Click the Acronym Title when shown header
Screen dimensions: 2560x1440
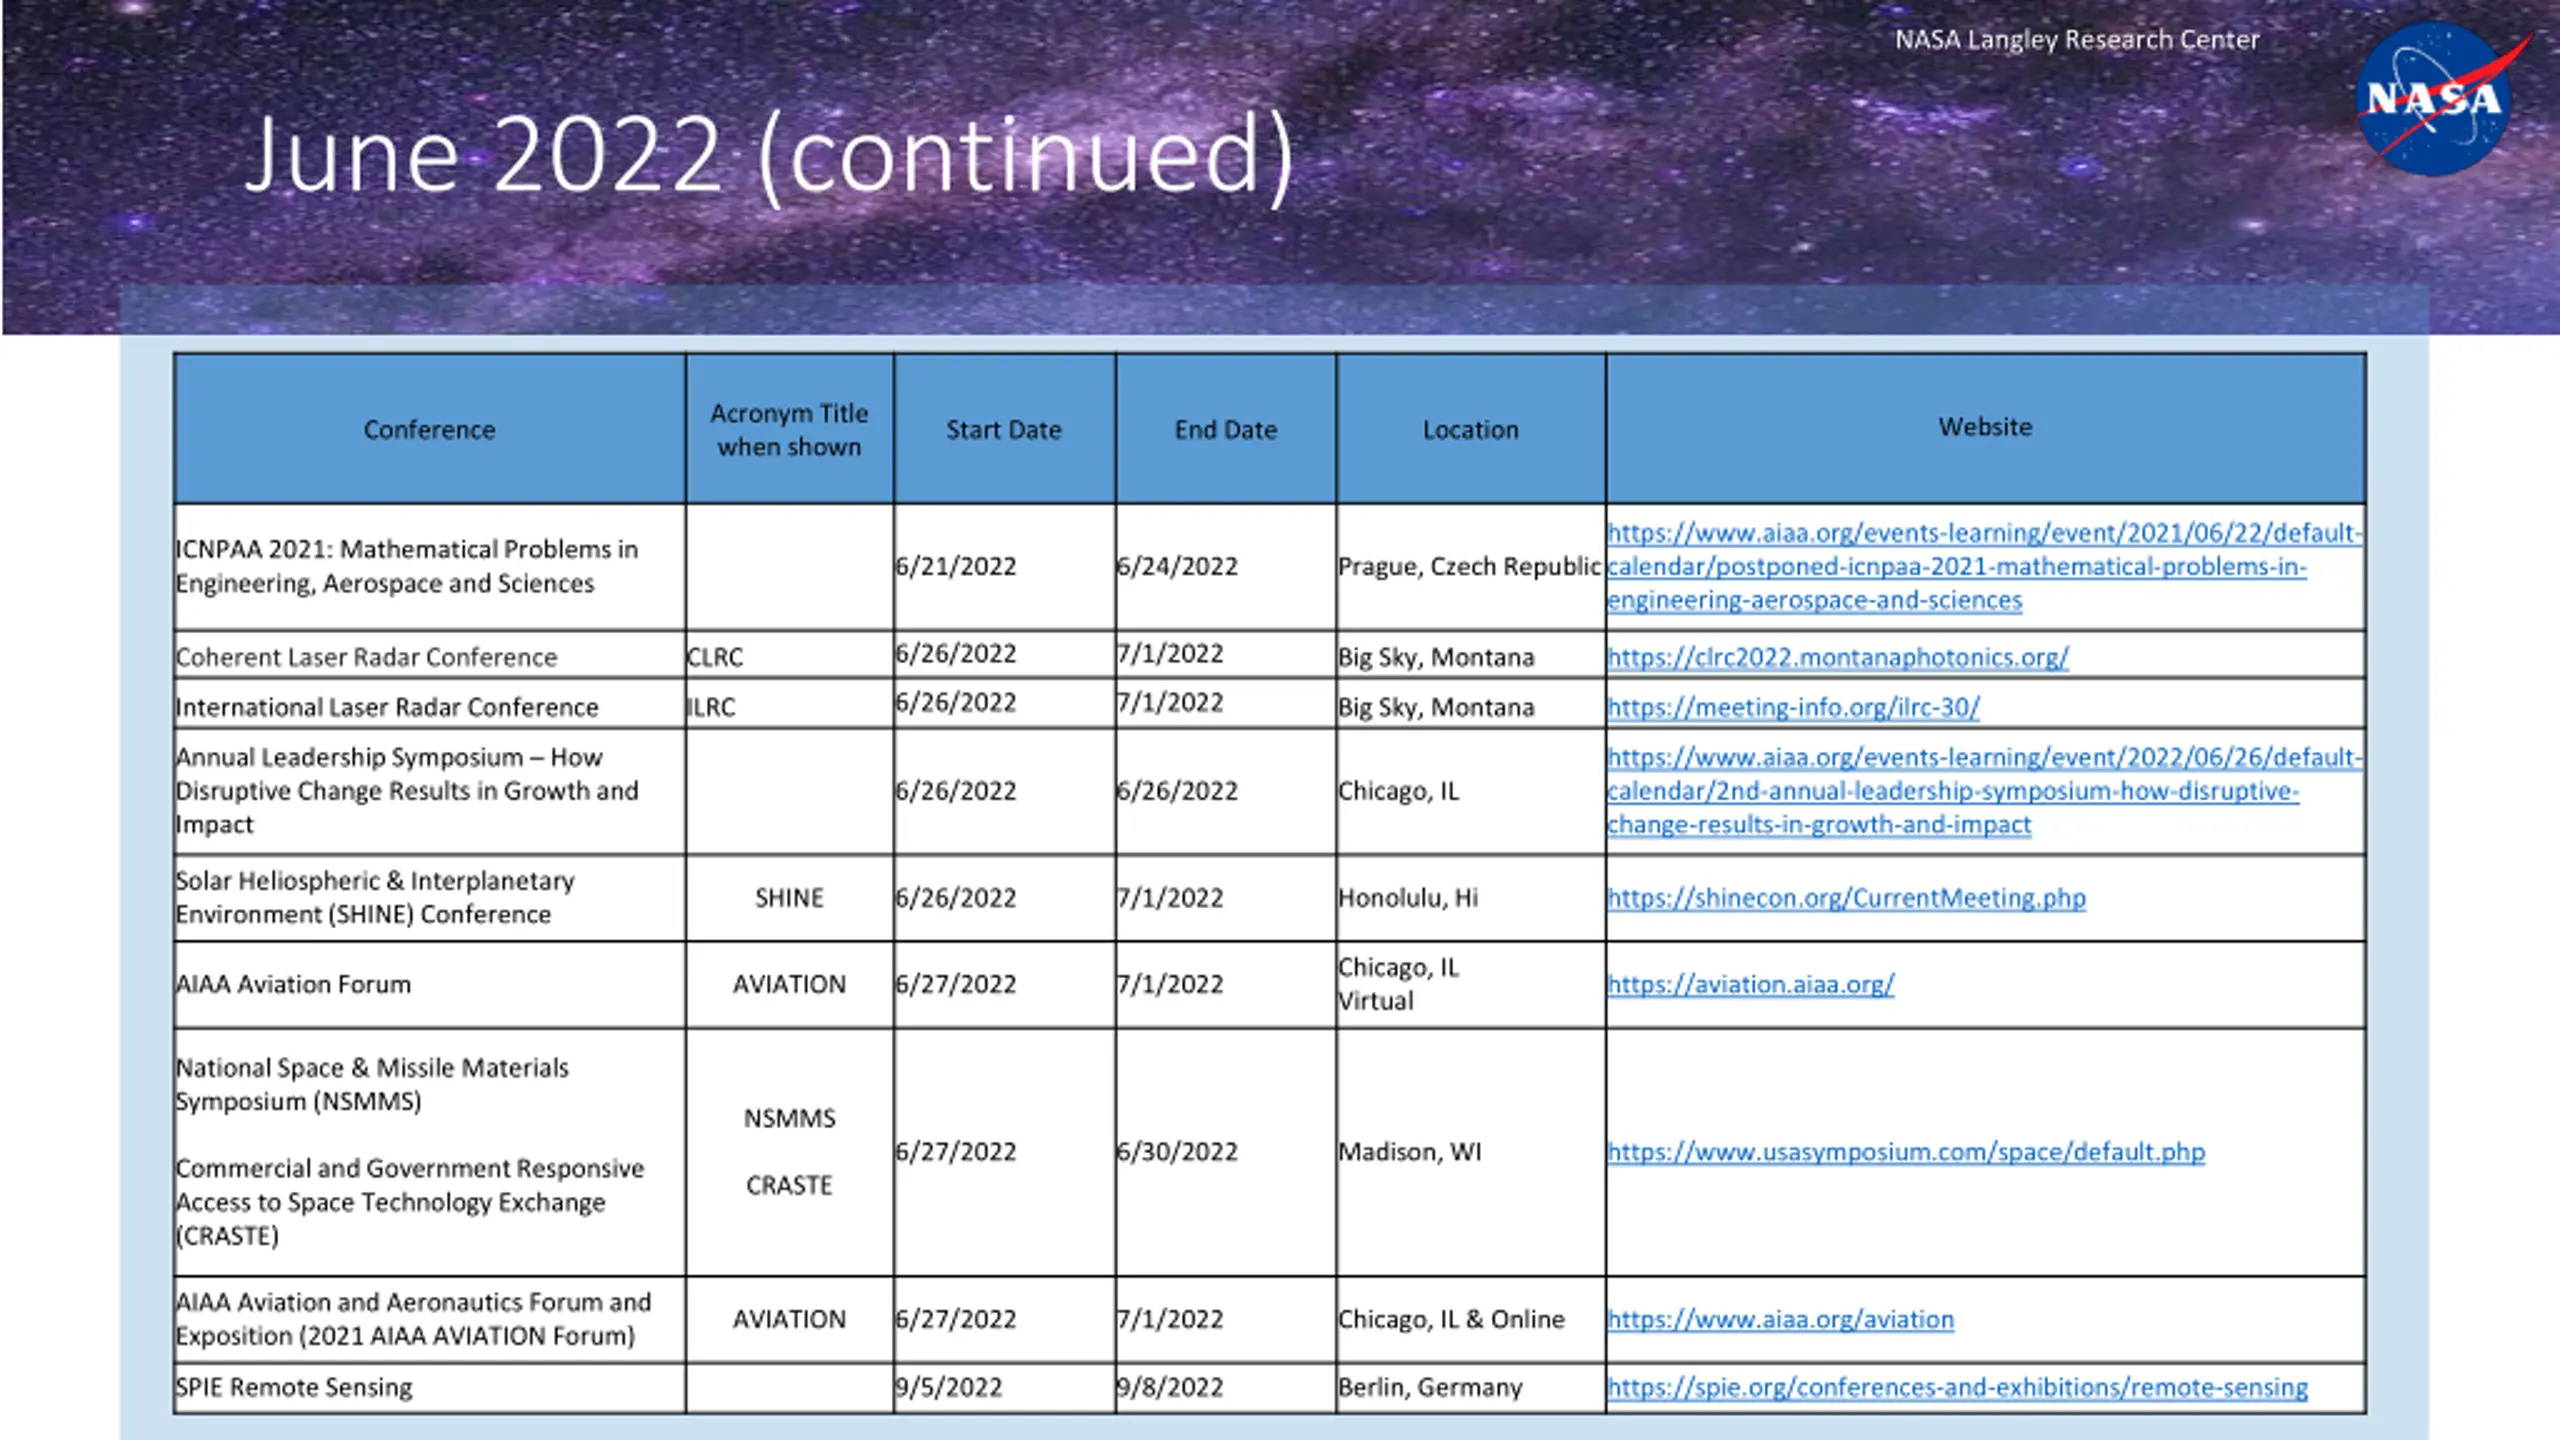pos(789,429)
